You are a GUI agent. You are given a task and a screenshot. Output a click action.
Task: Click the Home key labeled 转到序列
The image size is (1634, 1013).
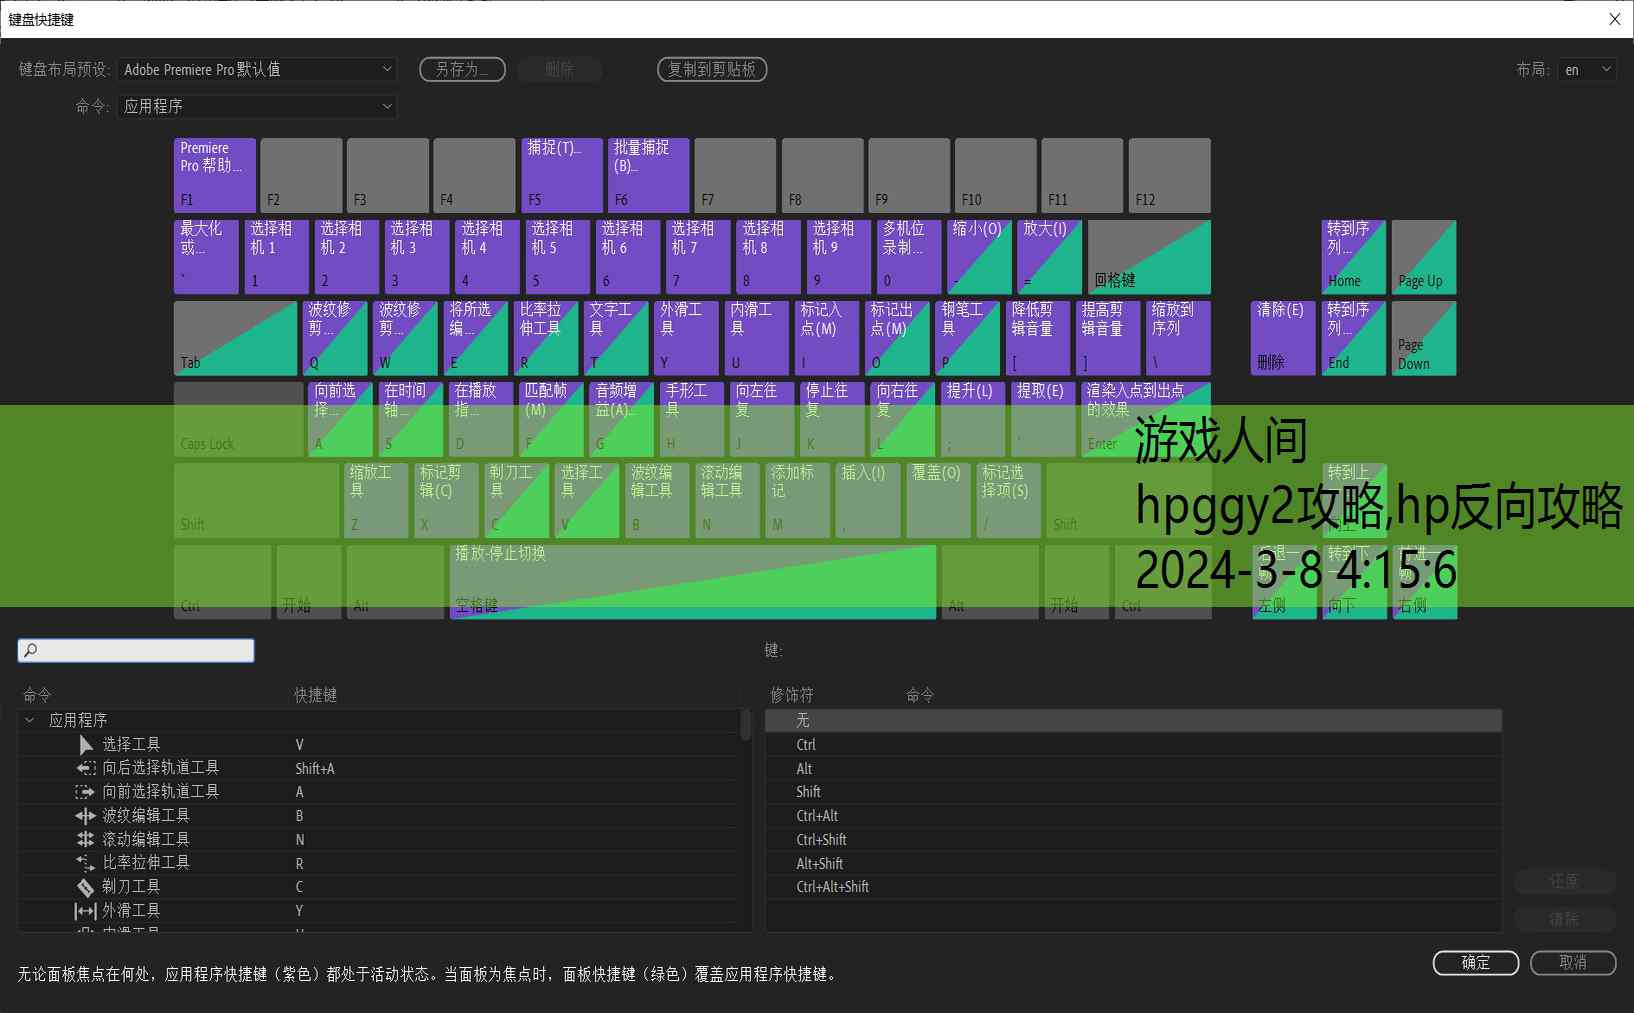[x=1354, y=257]
